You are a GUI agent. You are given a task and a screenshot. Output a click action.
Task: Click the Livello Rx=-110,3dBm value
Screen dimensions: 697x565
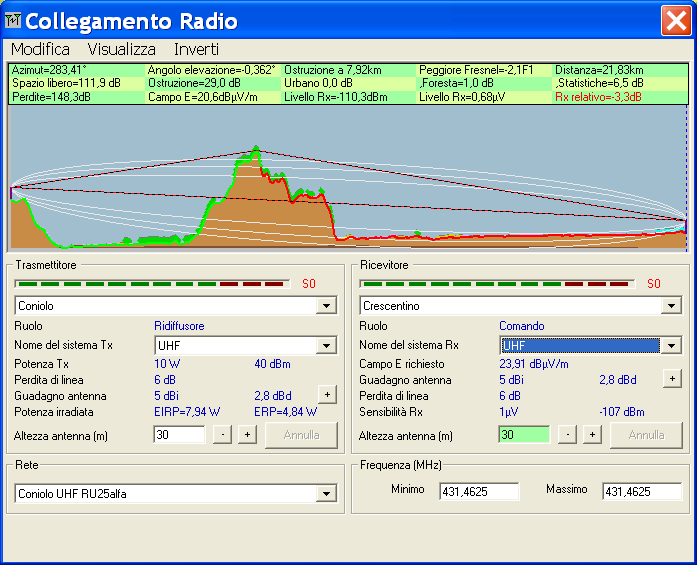[x=336, y=97]
